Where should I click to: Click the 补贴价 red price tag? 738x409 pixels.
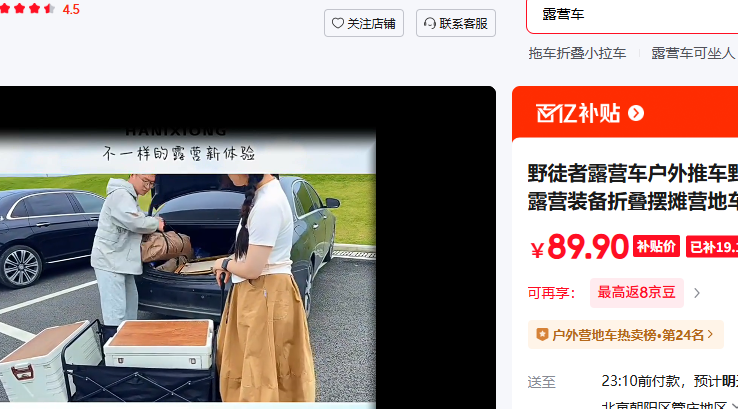(656, 246)
